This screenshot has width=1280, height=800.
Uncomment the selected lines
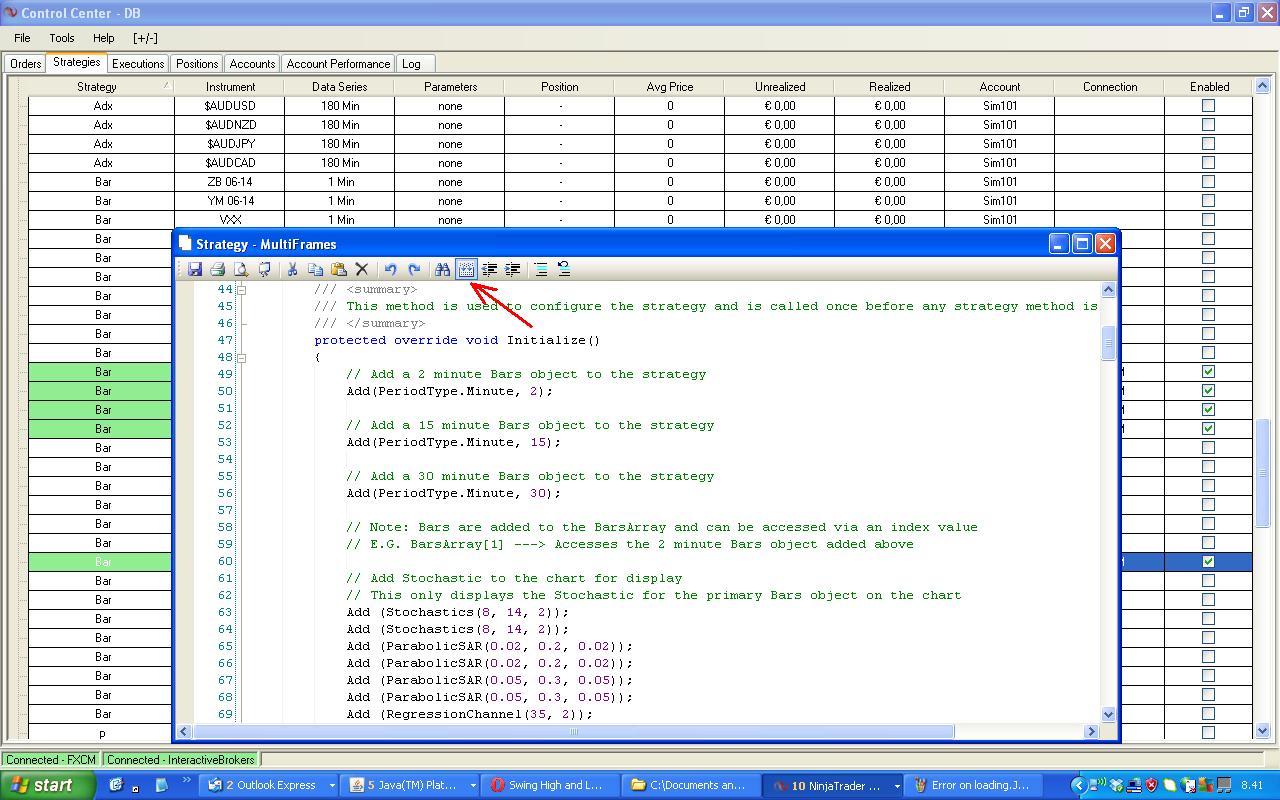564,269
